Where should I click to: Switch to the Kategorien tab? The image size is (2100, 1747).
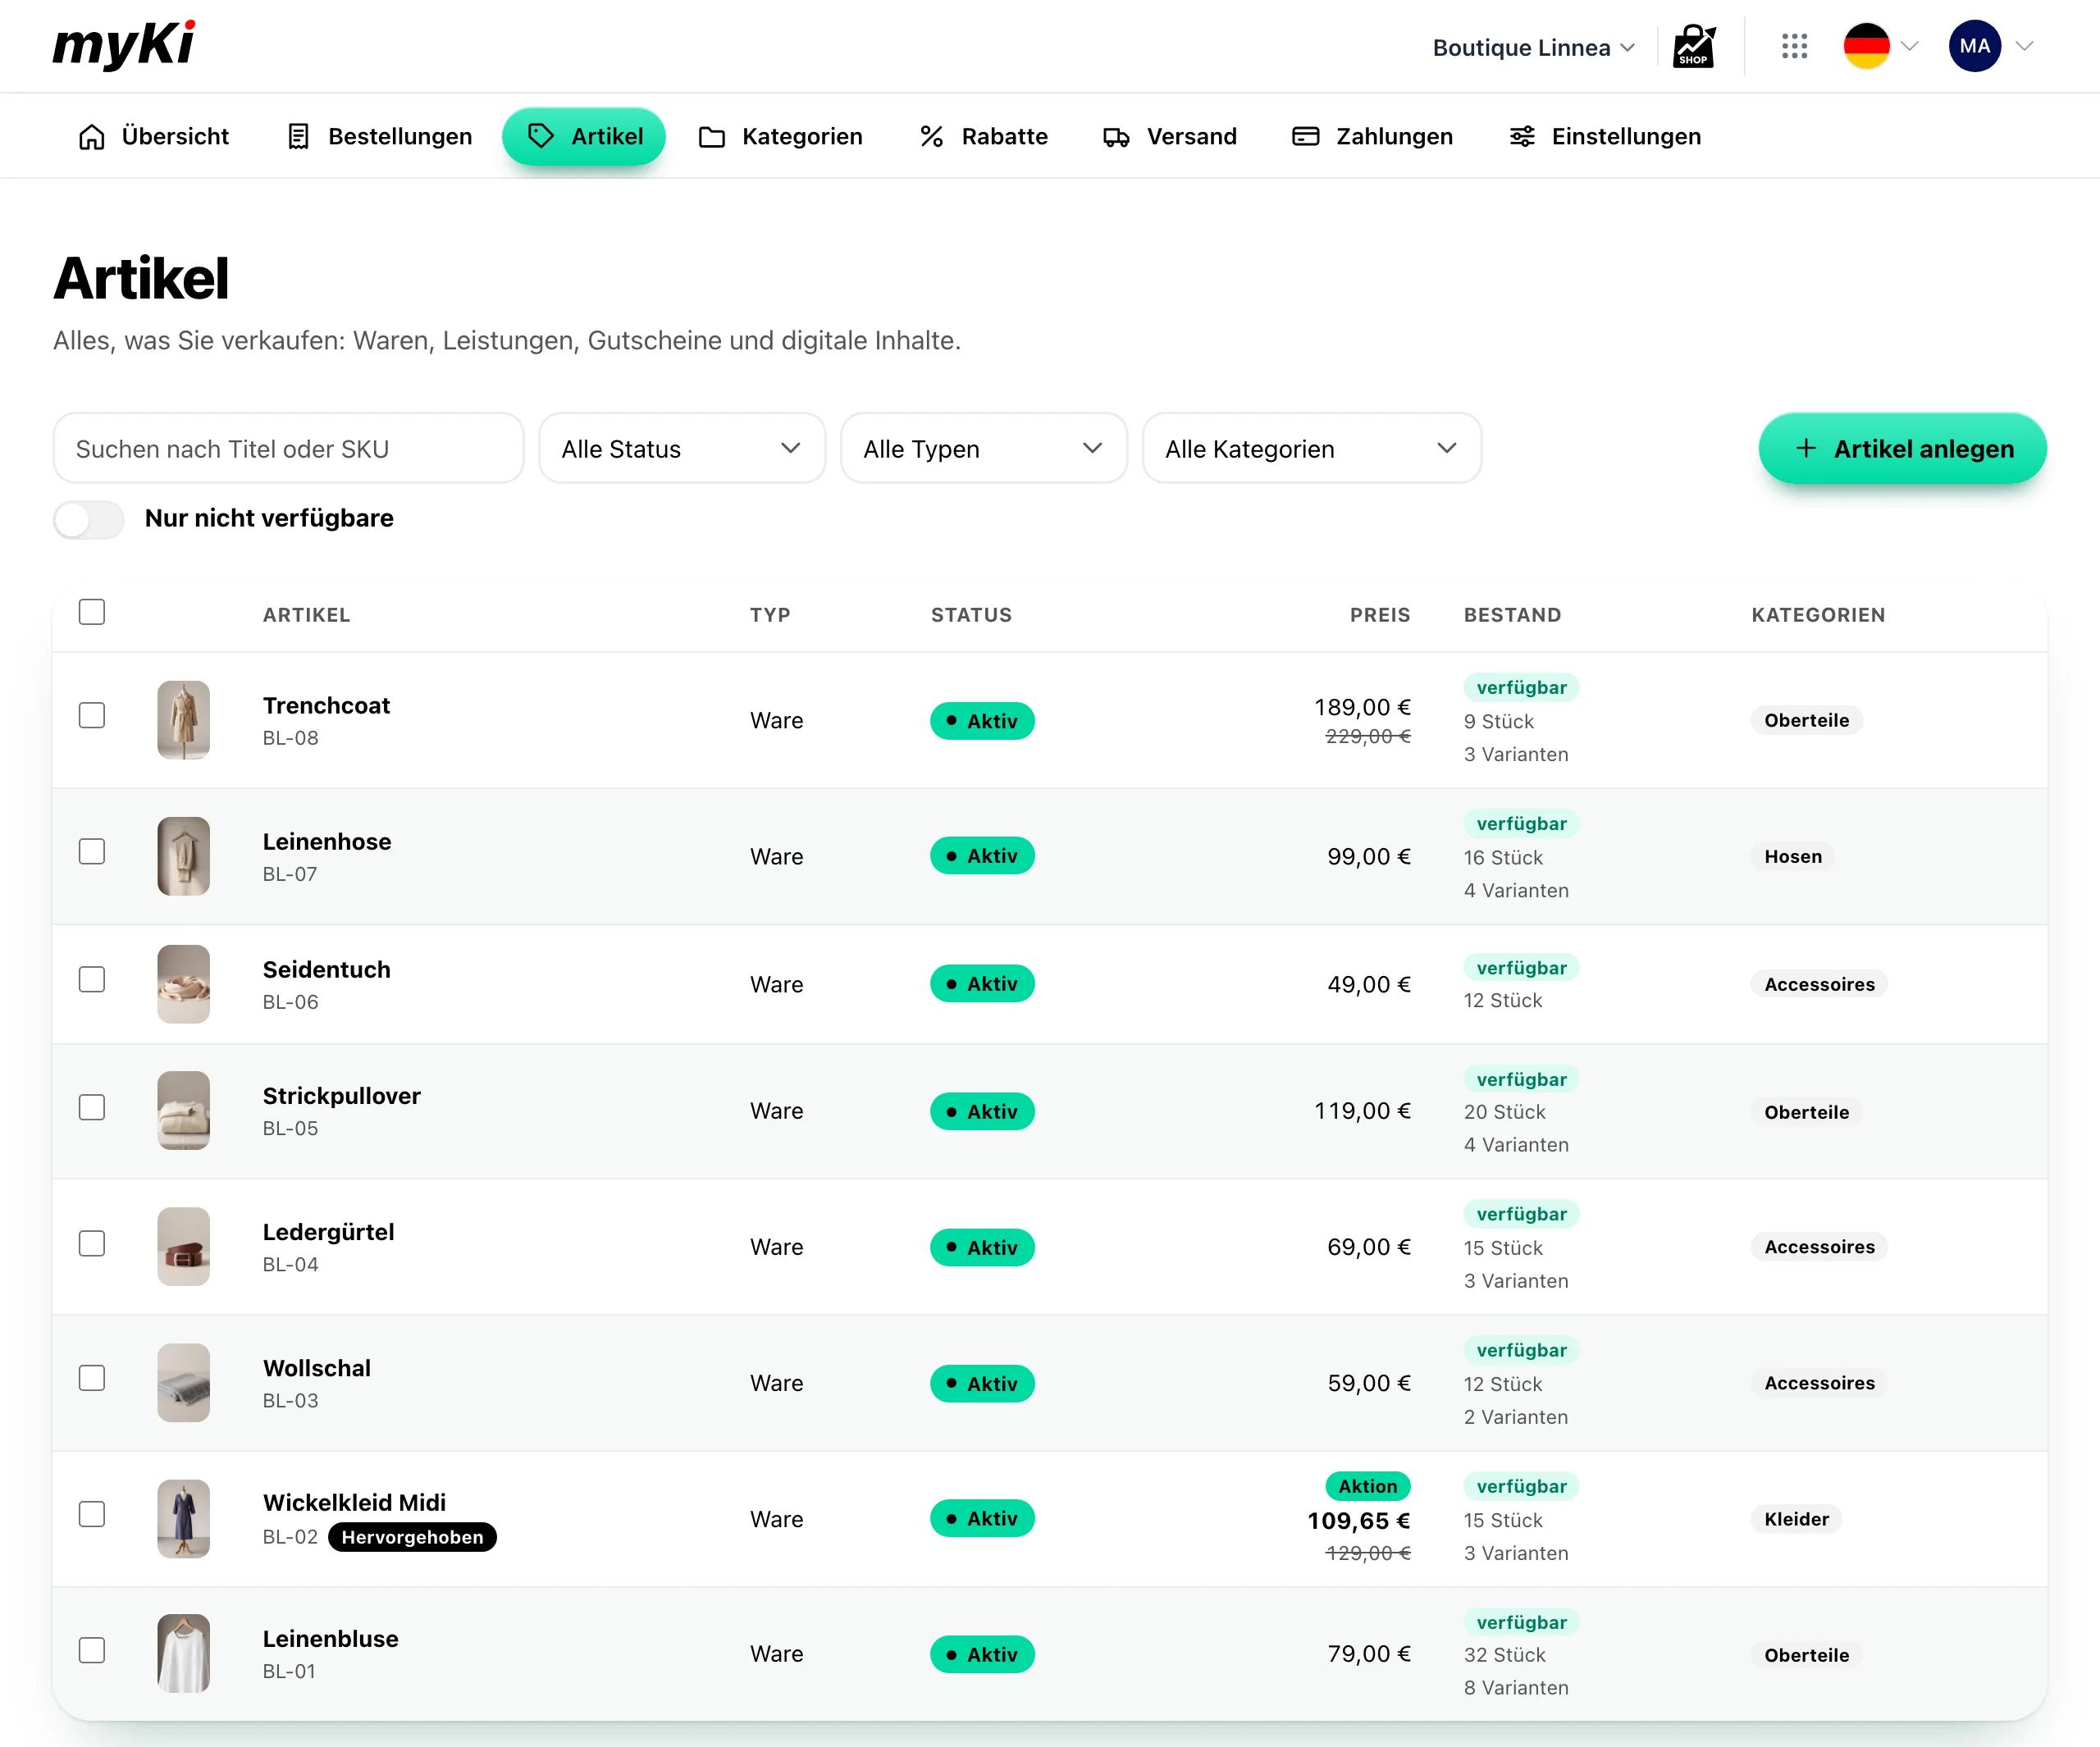pyautogui.click(x=781, y=137)
